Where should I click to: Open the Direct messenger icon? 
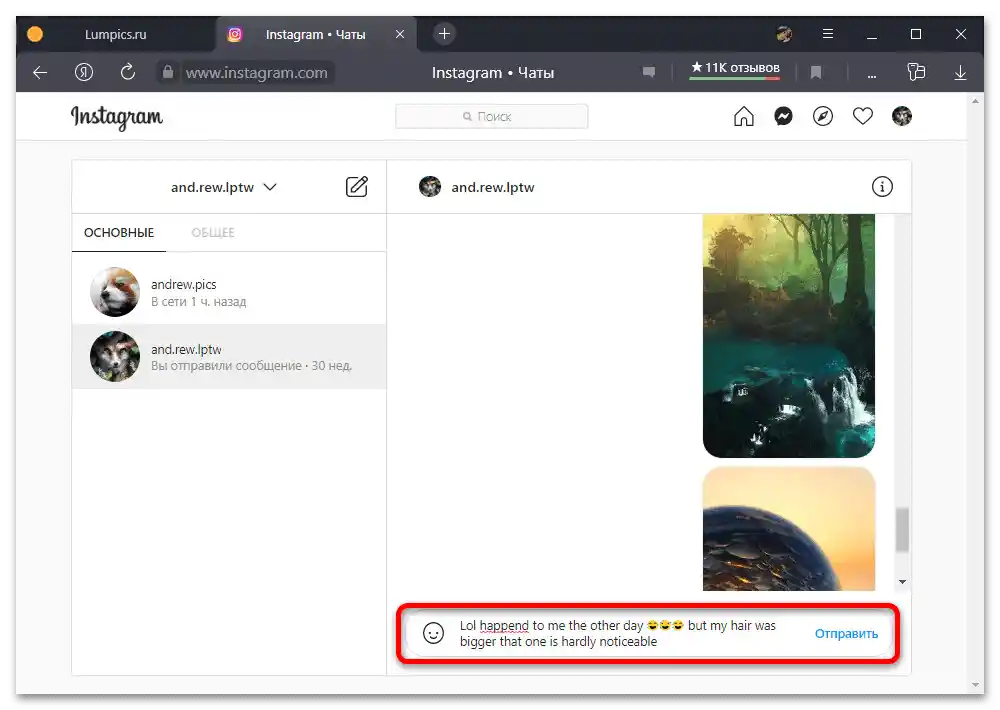tap(783, 117)
